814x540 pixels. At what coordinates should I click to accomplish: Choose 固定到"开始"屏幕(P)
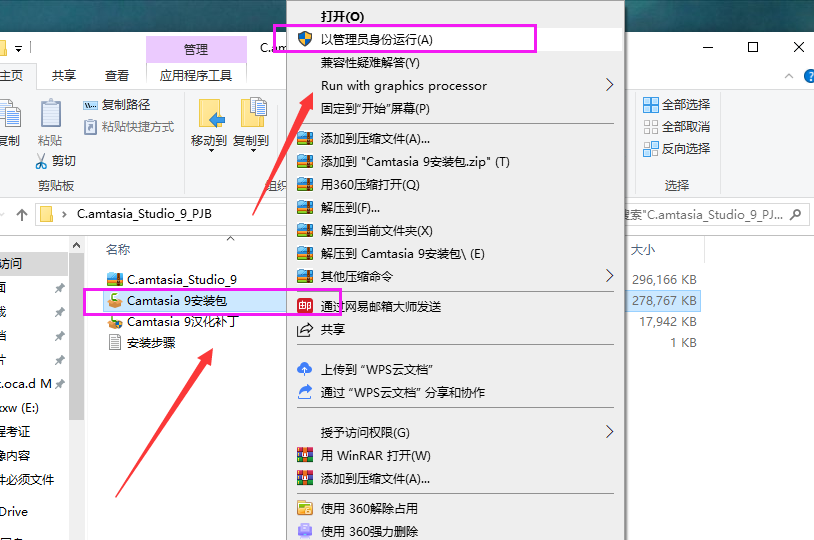(x=375, y=109)
